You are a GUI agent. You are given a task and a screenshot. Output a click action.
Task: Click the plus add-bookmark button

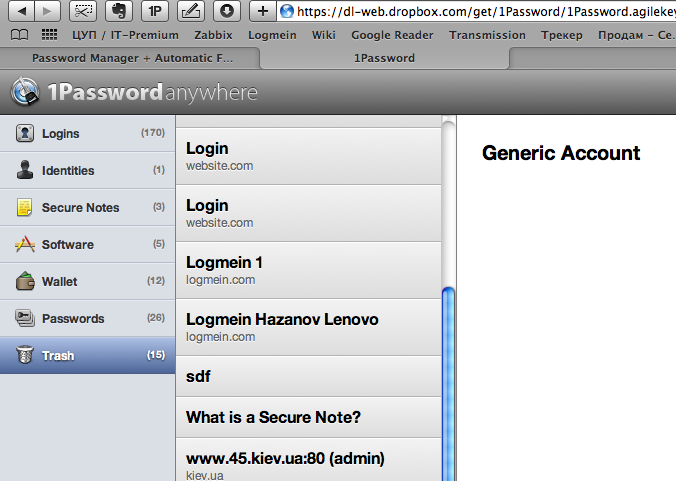[x=263, y=11]
